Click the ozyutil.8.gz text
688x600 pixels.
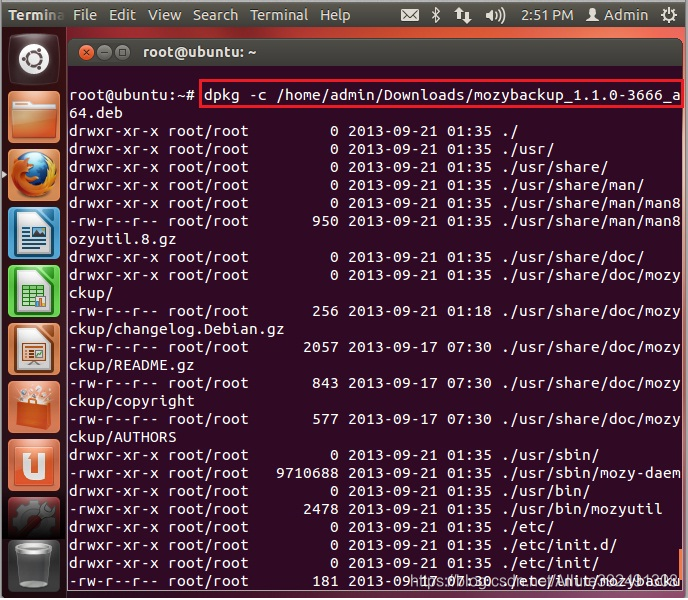(x=122, y=240)
